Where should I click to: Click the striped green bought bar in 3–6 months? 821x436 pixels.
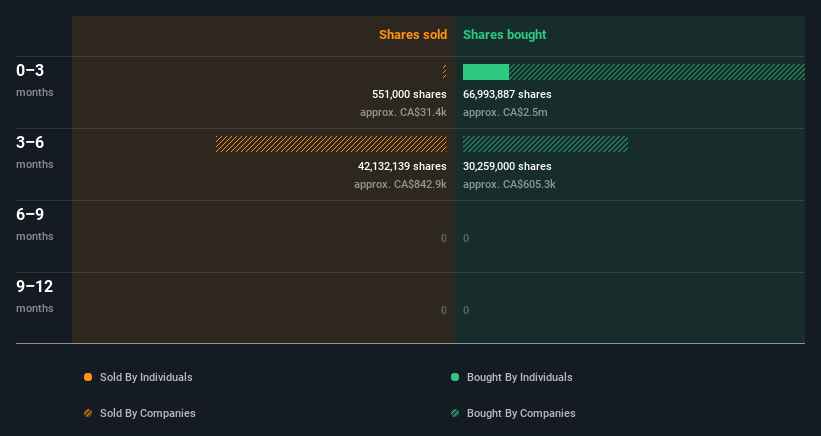tap(546, 144)
